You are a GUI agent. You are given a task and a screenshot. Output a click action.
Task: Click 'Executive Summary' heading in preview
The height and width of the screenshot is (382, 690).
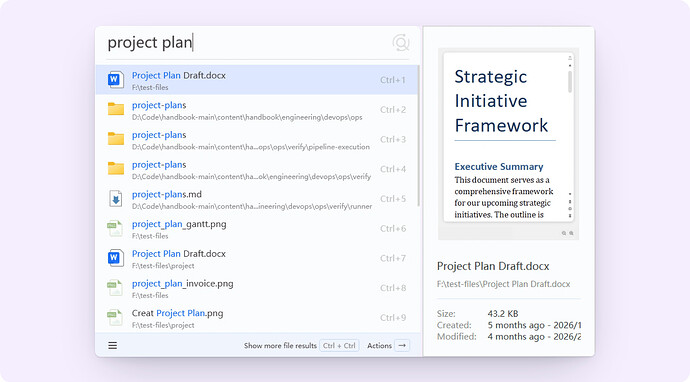(x=499, y=167)
